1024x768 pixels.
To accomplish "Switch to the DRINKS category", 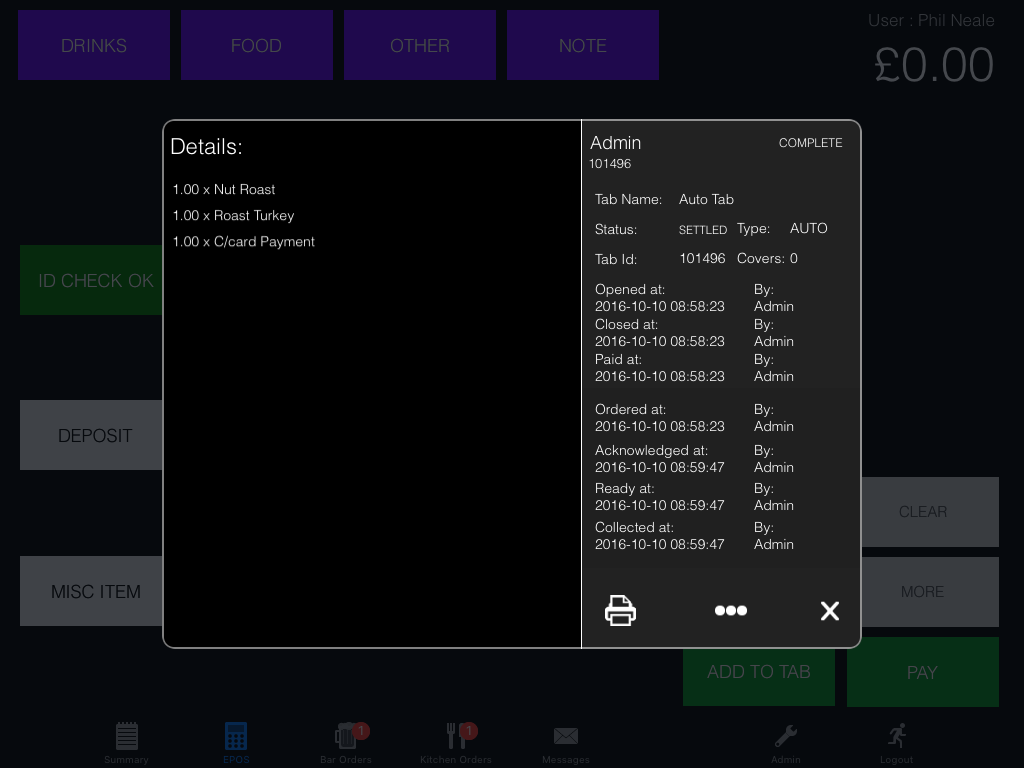I will coord(94,45).
